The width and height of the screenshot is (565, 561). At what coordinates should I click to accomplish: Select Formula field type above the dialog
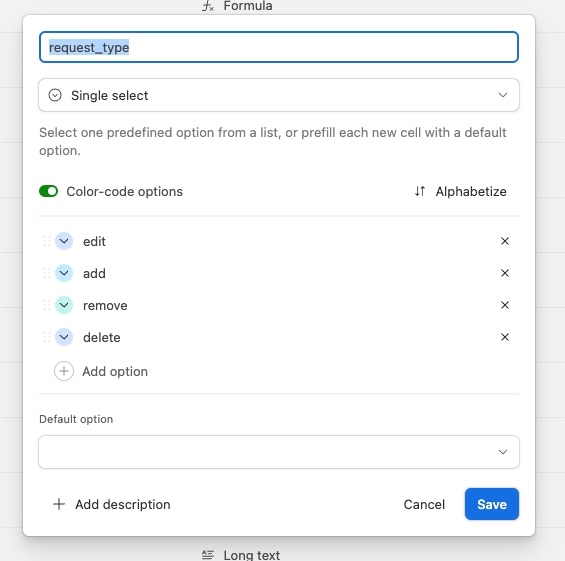[237, 6]
